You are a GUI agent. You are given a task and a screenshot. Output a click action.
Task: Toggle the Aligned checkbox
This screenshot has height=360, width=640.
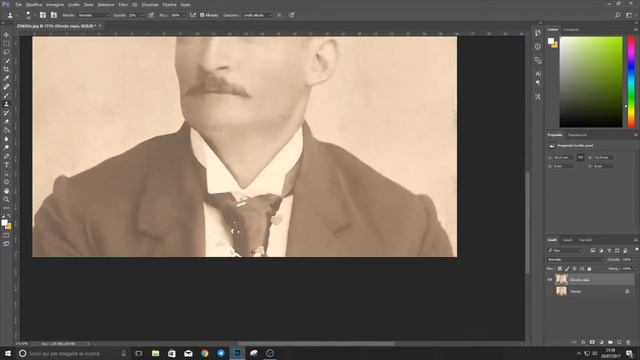pyautogui.click(x=202, y=15)
